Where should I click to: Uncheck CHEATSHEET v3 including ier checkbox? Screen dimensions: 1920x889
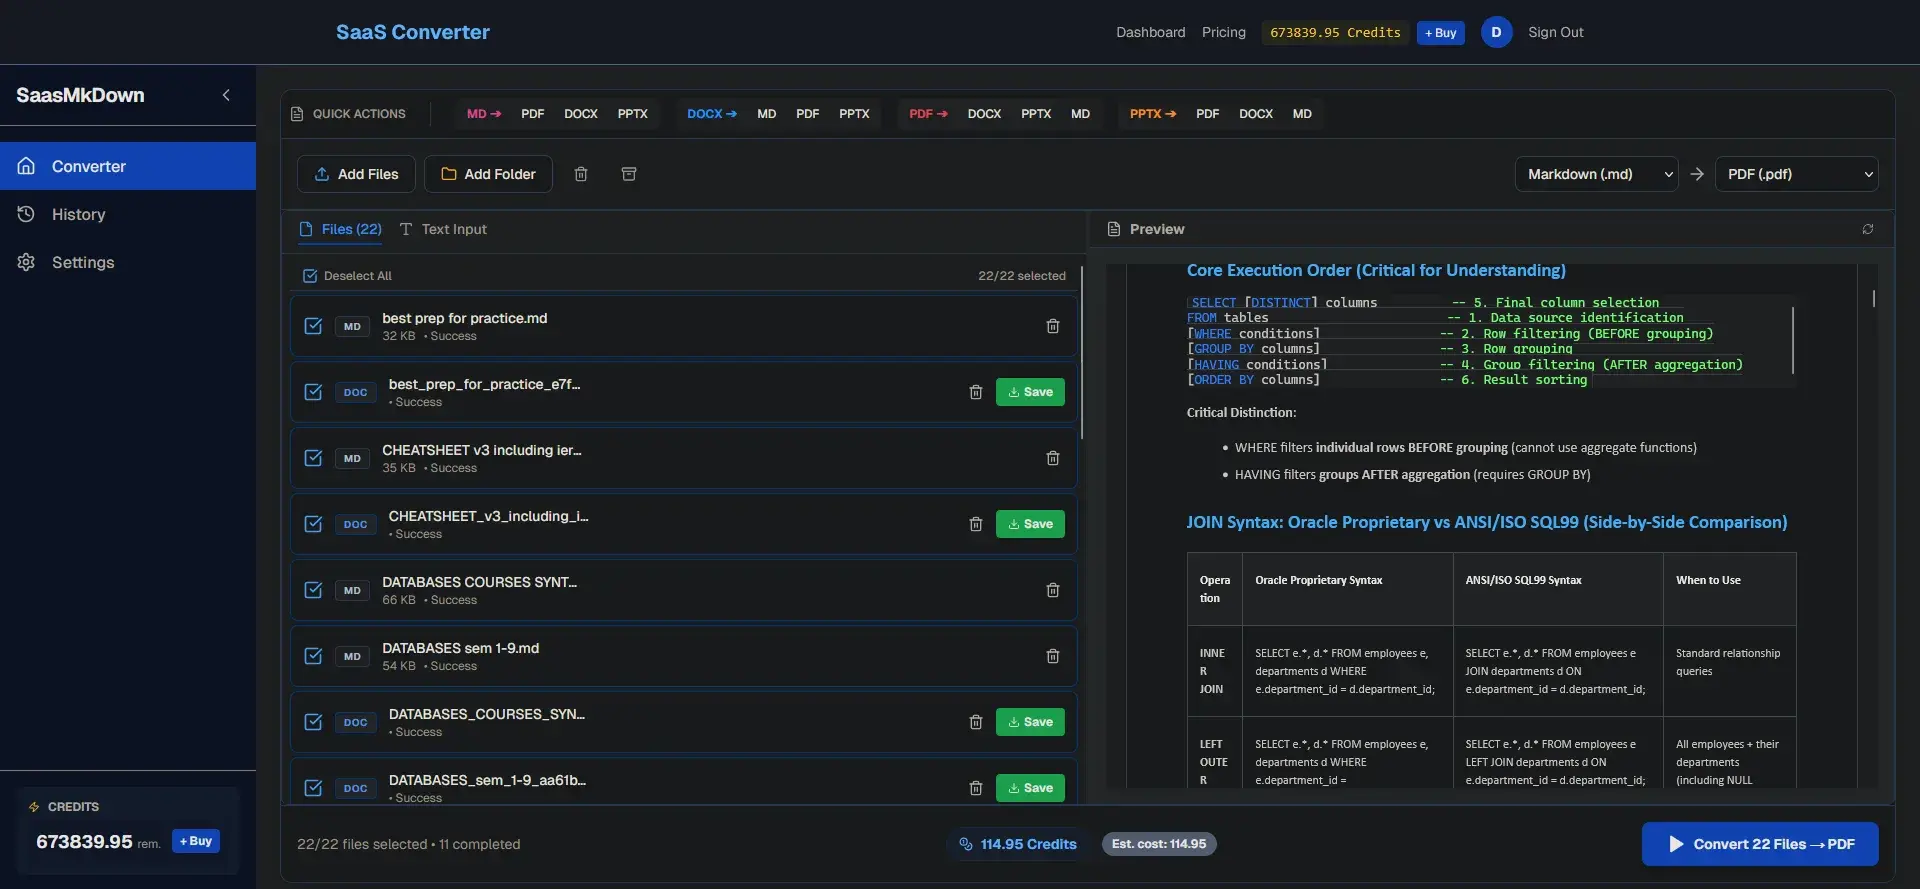(x=313, y=458)
